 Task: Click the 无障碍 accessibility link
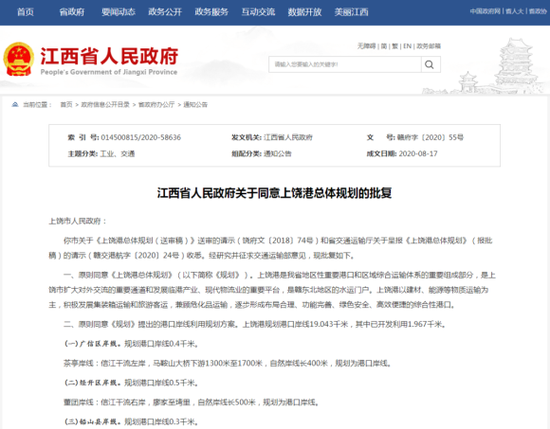(367, 46)
